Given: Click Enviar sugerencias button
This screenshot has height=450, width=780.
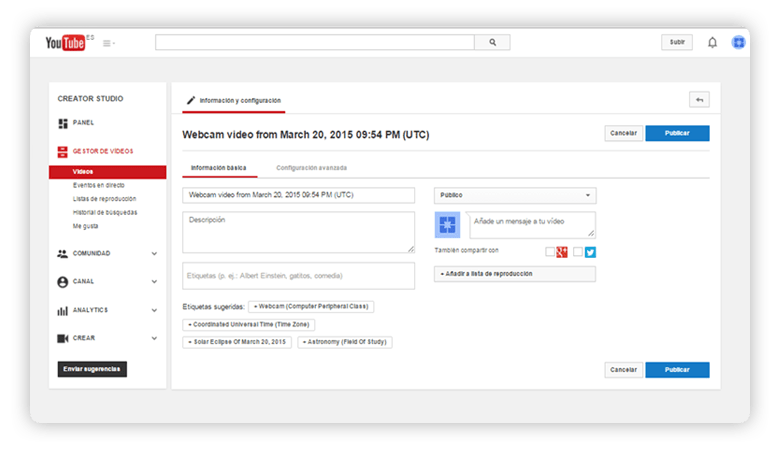Looking at the screenshot, I should point(92,369).
